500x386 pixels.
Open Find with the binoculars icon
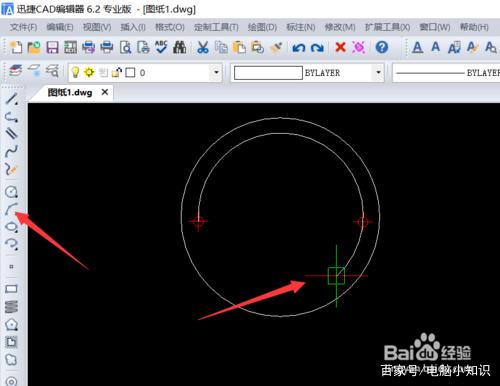pyautogui.click(x=180, y=47)
